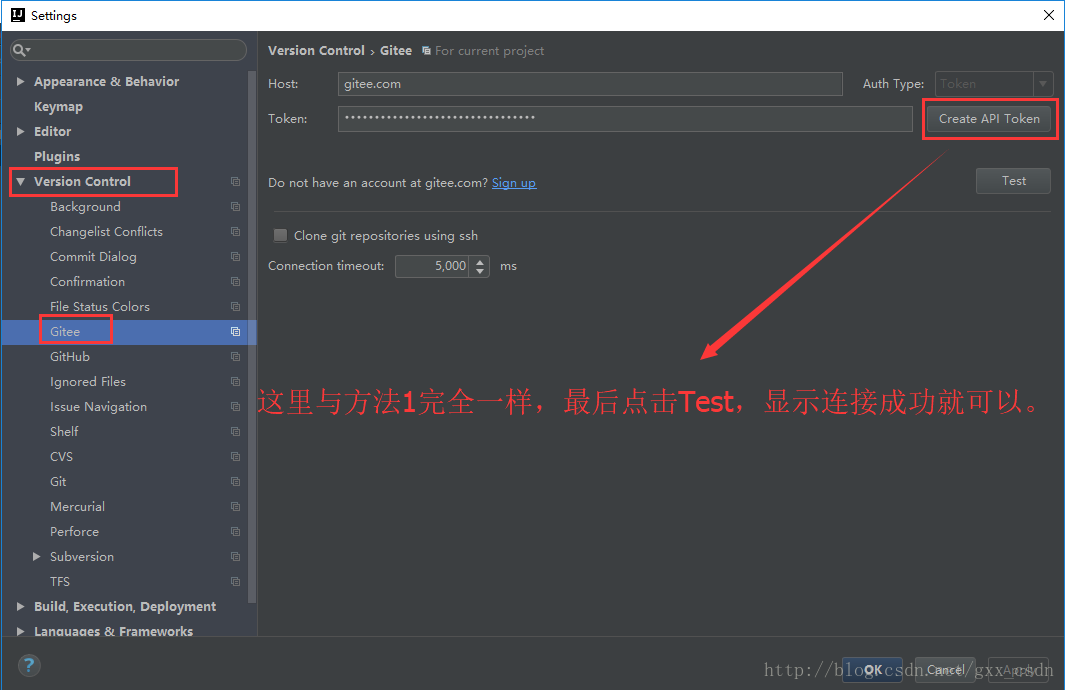The image size is (1065, 690).
Task: Select File Status Colors item
Action: tap(99, 306)
